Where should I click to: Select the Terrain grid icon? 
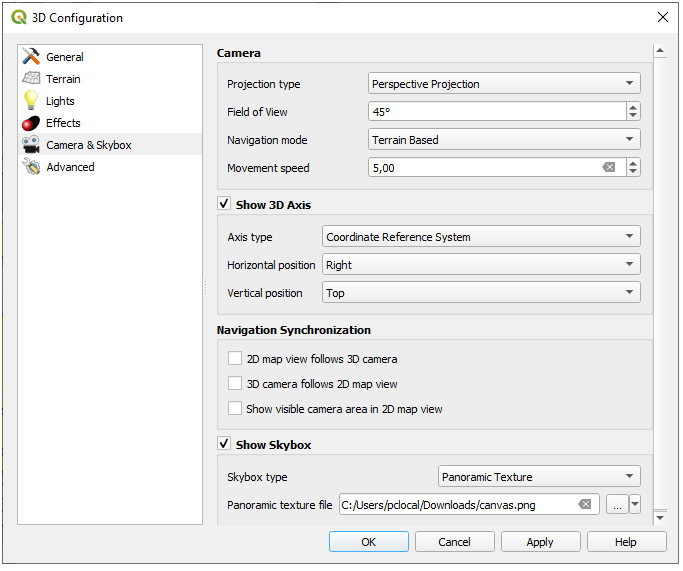pyautogui.click(x=31, y=79)
